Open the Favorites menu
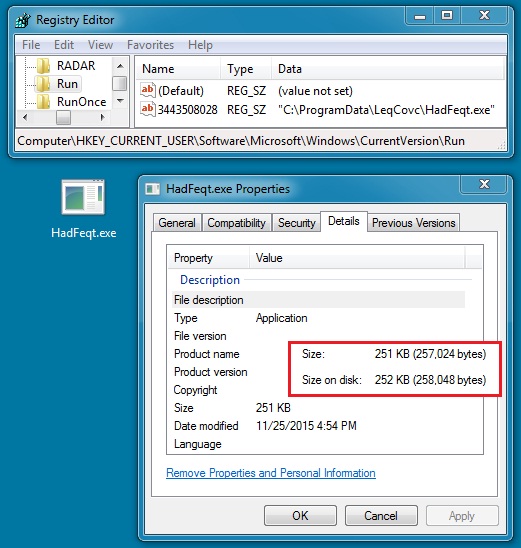This screenshot has height=548, width=521. coord(150,45)
